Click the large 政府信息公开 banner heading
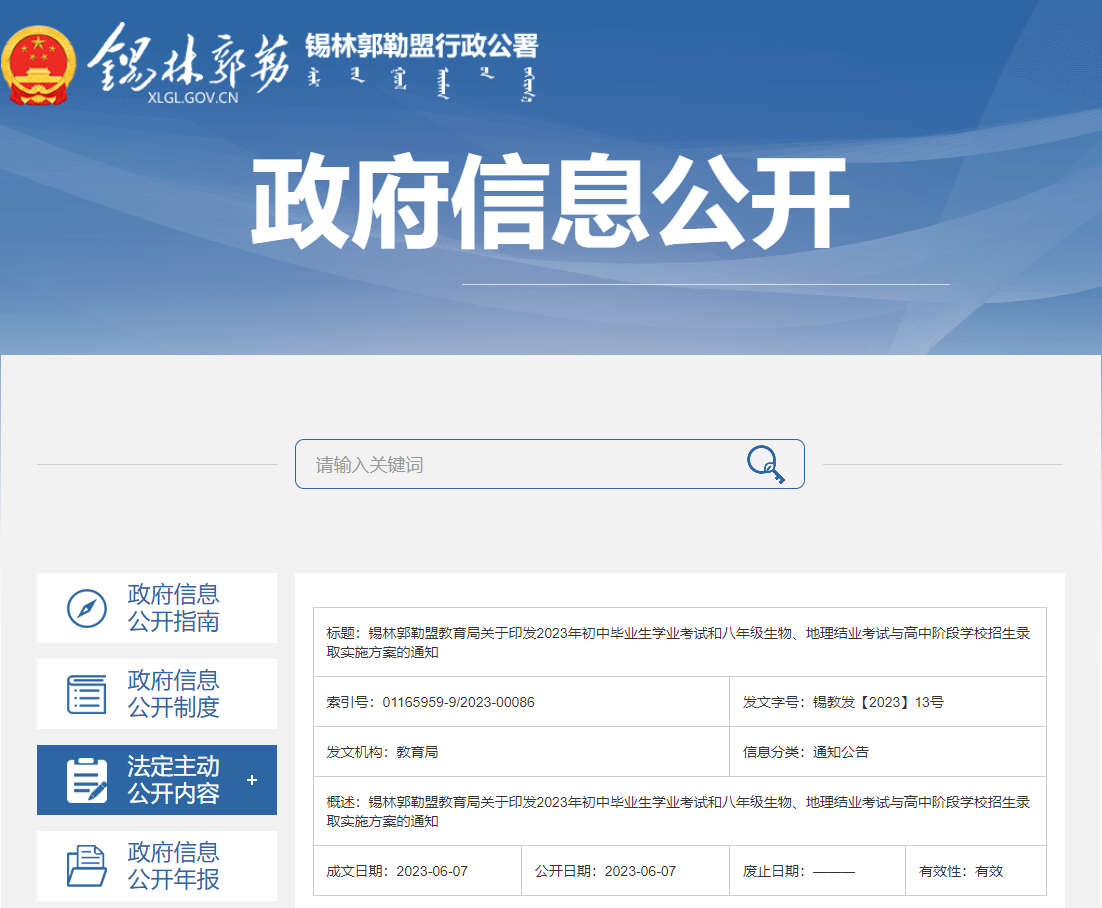 click(549, 205)
